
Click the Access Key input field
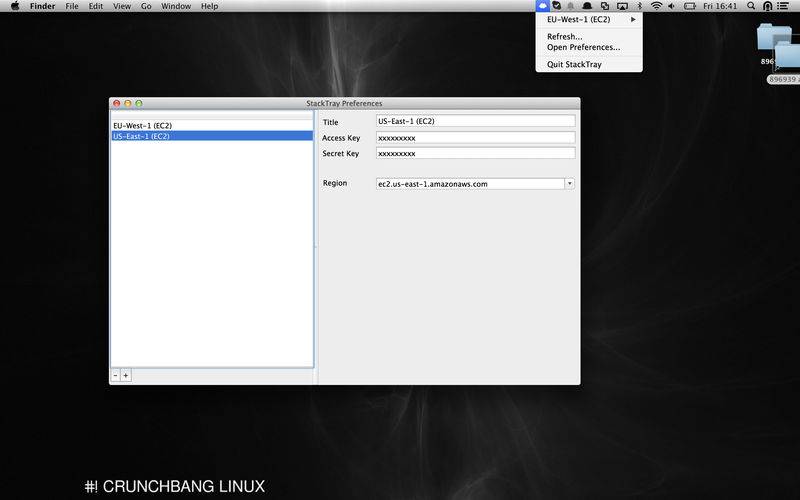476,138
